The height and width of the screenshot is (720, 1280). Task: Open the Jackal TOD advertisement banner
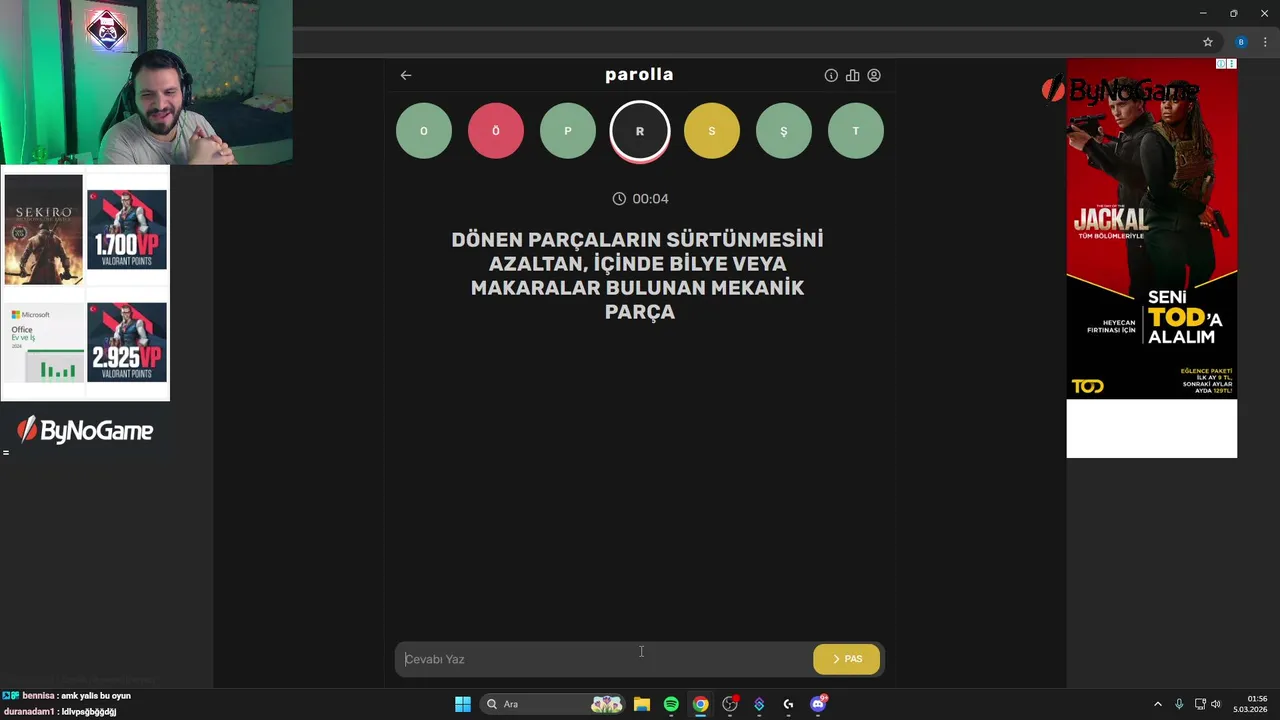[x=1151, y=229]
